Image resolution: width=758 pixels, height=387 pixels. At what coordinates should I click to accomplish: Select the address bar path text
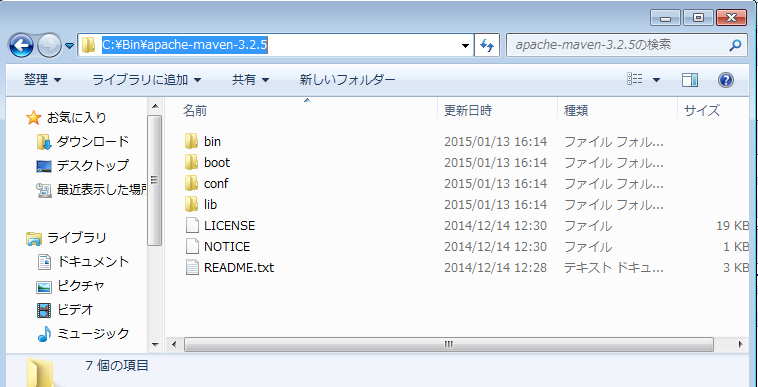click(185, 45)
